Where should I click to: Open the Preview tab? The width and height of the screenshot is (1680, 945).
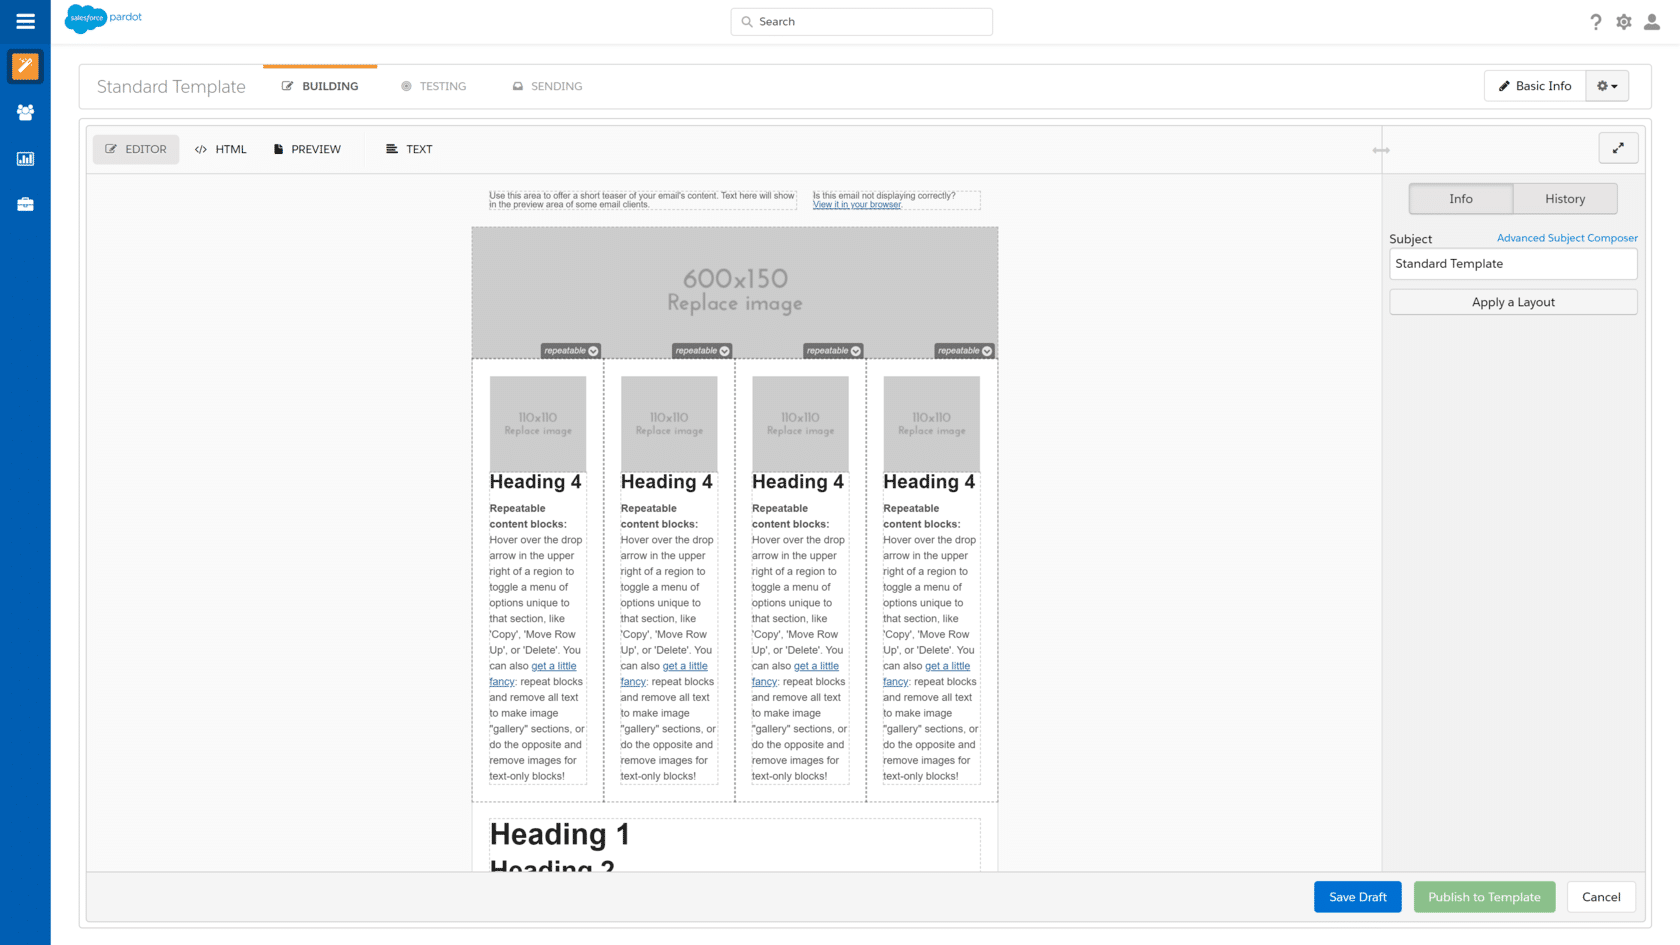[307, 149]
